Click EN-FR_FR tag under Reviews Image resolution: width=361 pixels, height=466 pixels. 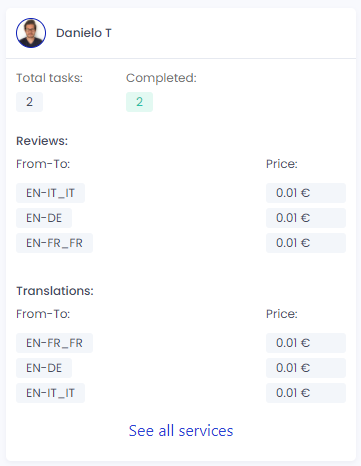54,243
